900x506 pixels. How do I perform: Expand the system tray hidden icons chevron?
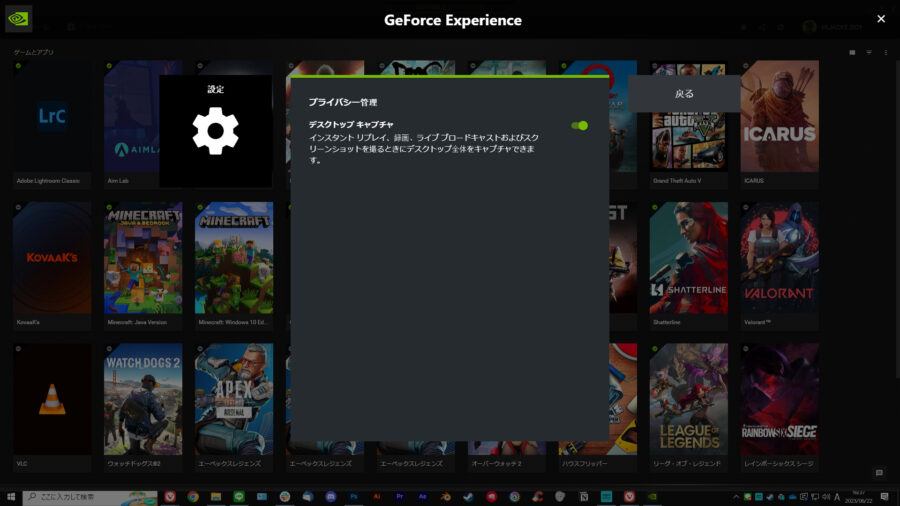tap(736, 497)
